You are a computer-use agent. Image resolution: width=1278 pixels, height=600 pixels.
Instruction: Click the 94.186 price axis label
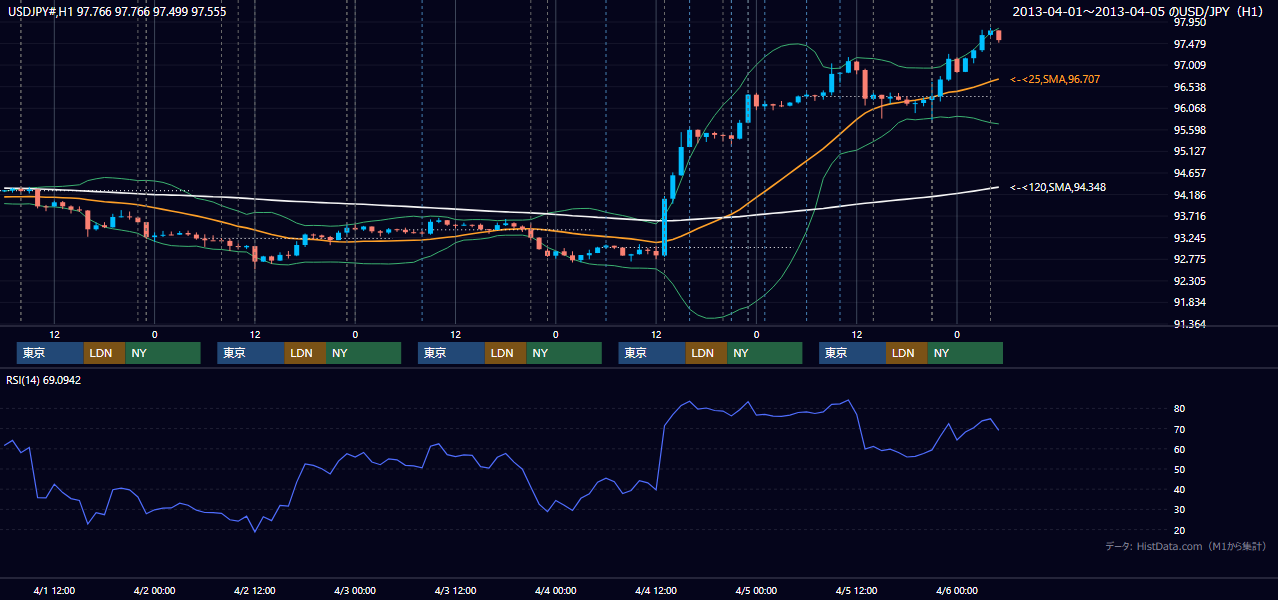click(1188, 195)
